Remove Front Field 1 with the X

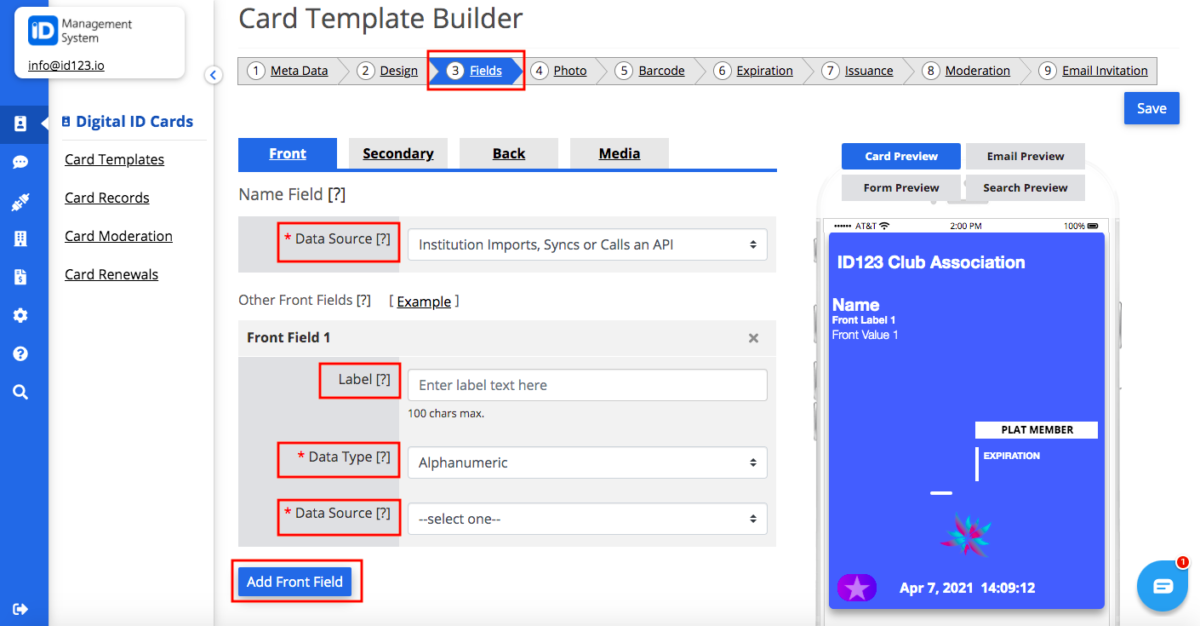[x=754, y=338]
